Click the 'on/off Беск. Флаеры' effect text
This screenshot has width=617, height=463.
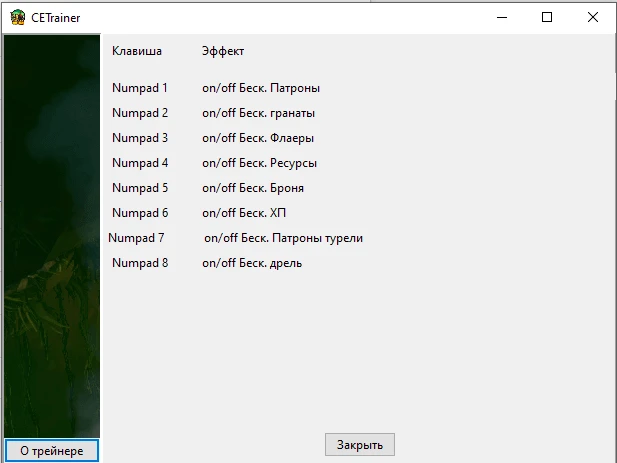point(258,138)
